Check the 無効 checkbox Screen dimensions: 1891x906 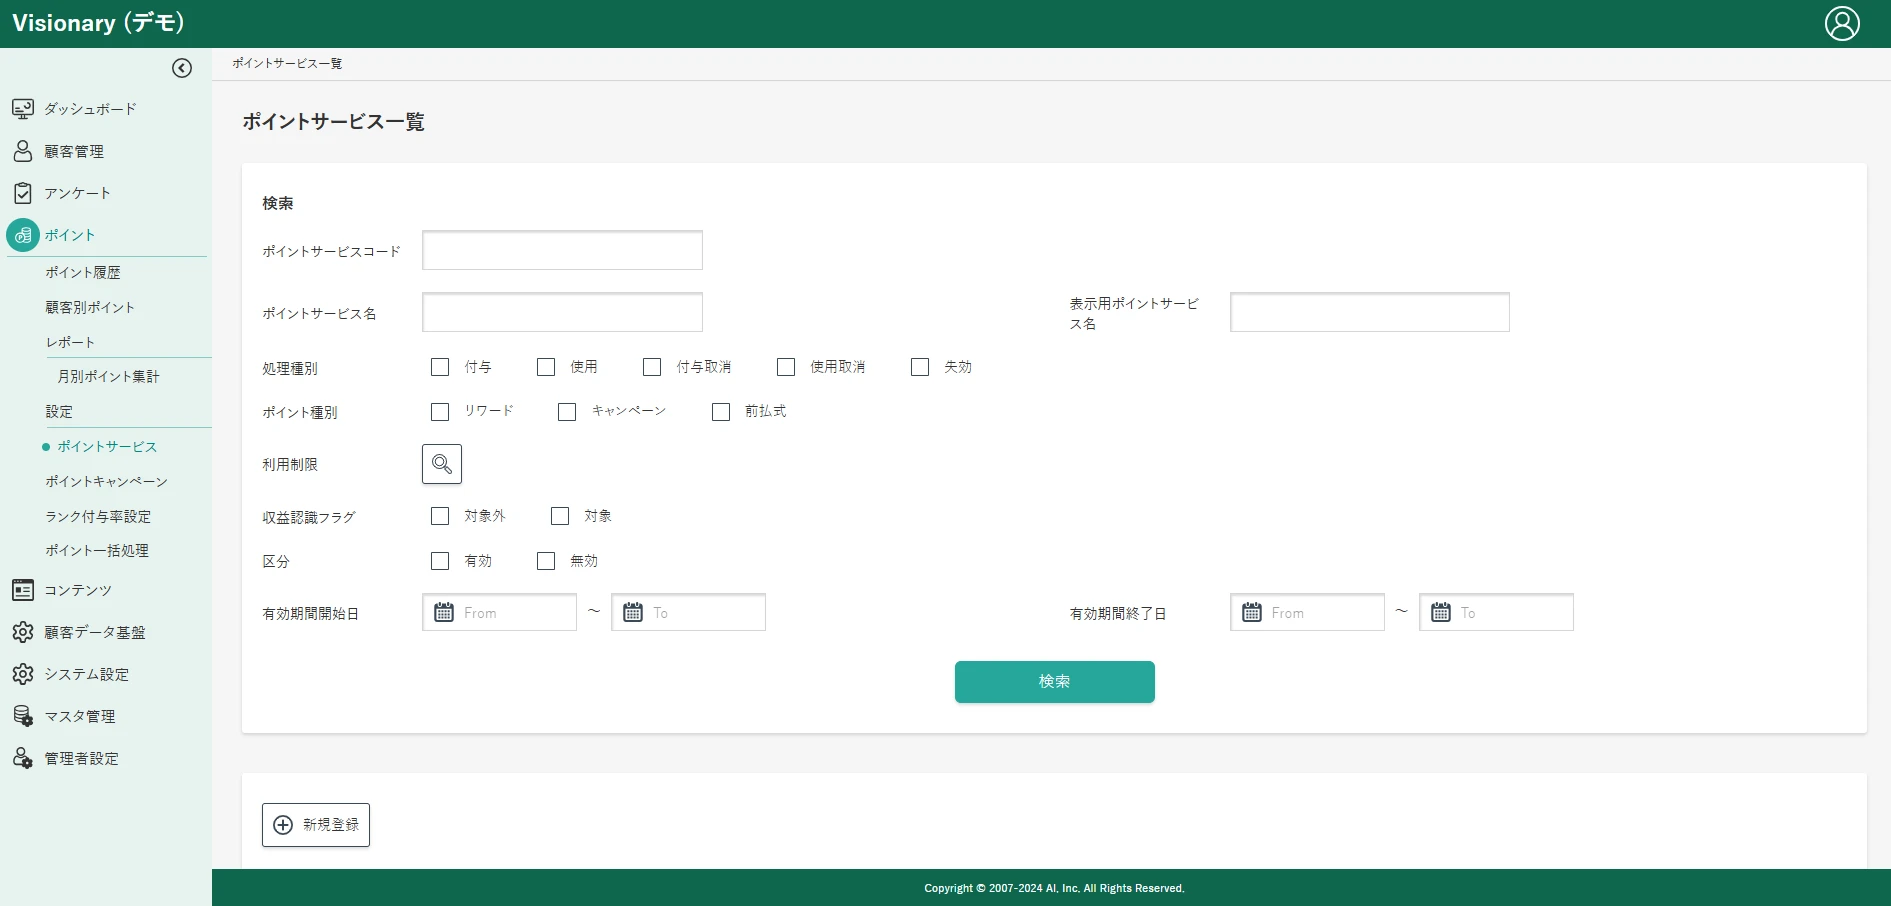click(546, 561)
